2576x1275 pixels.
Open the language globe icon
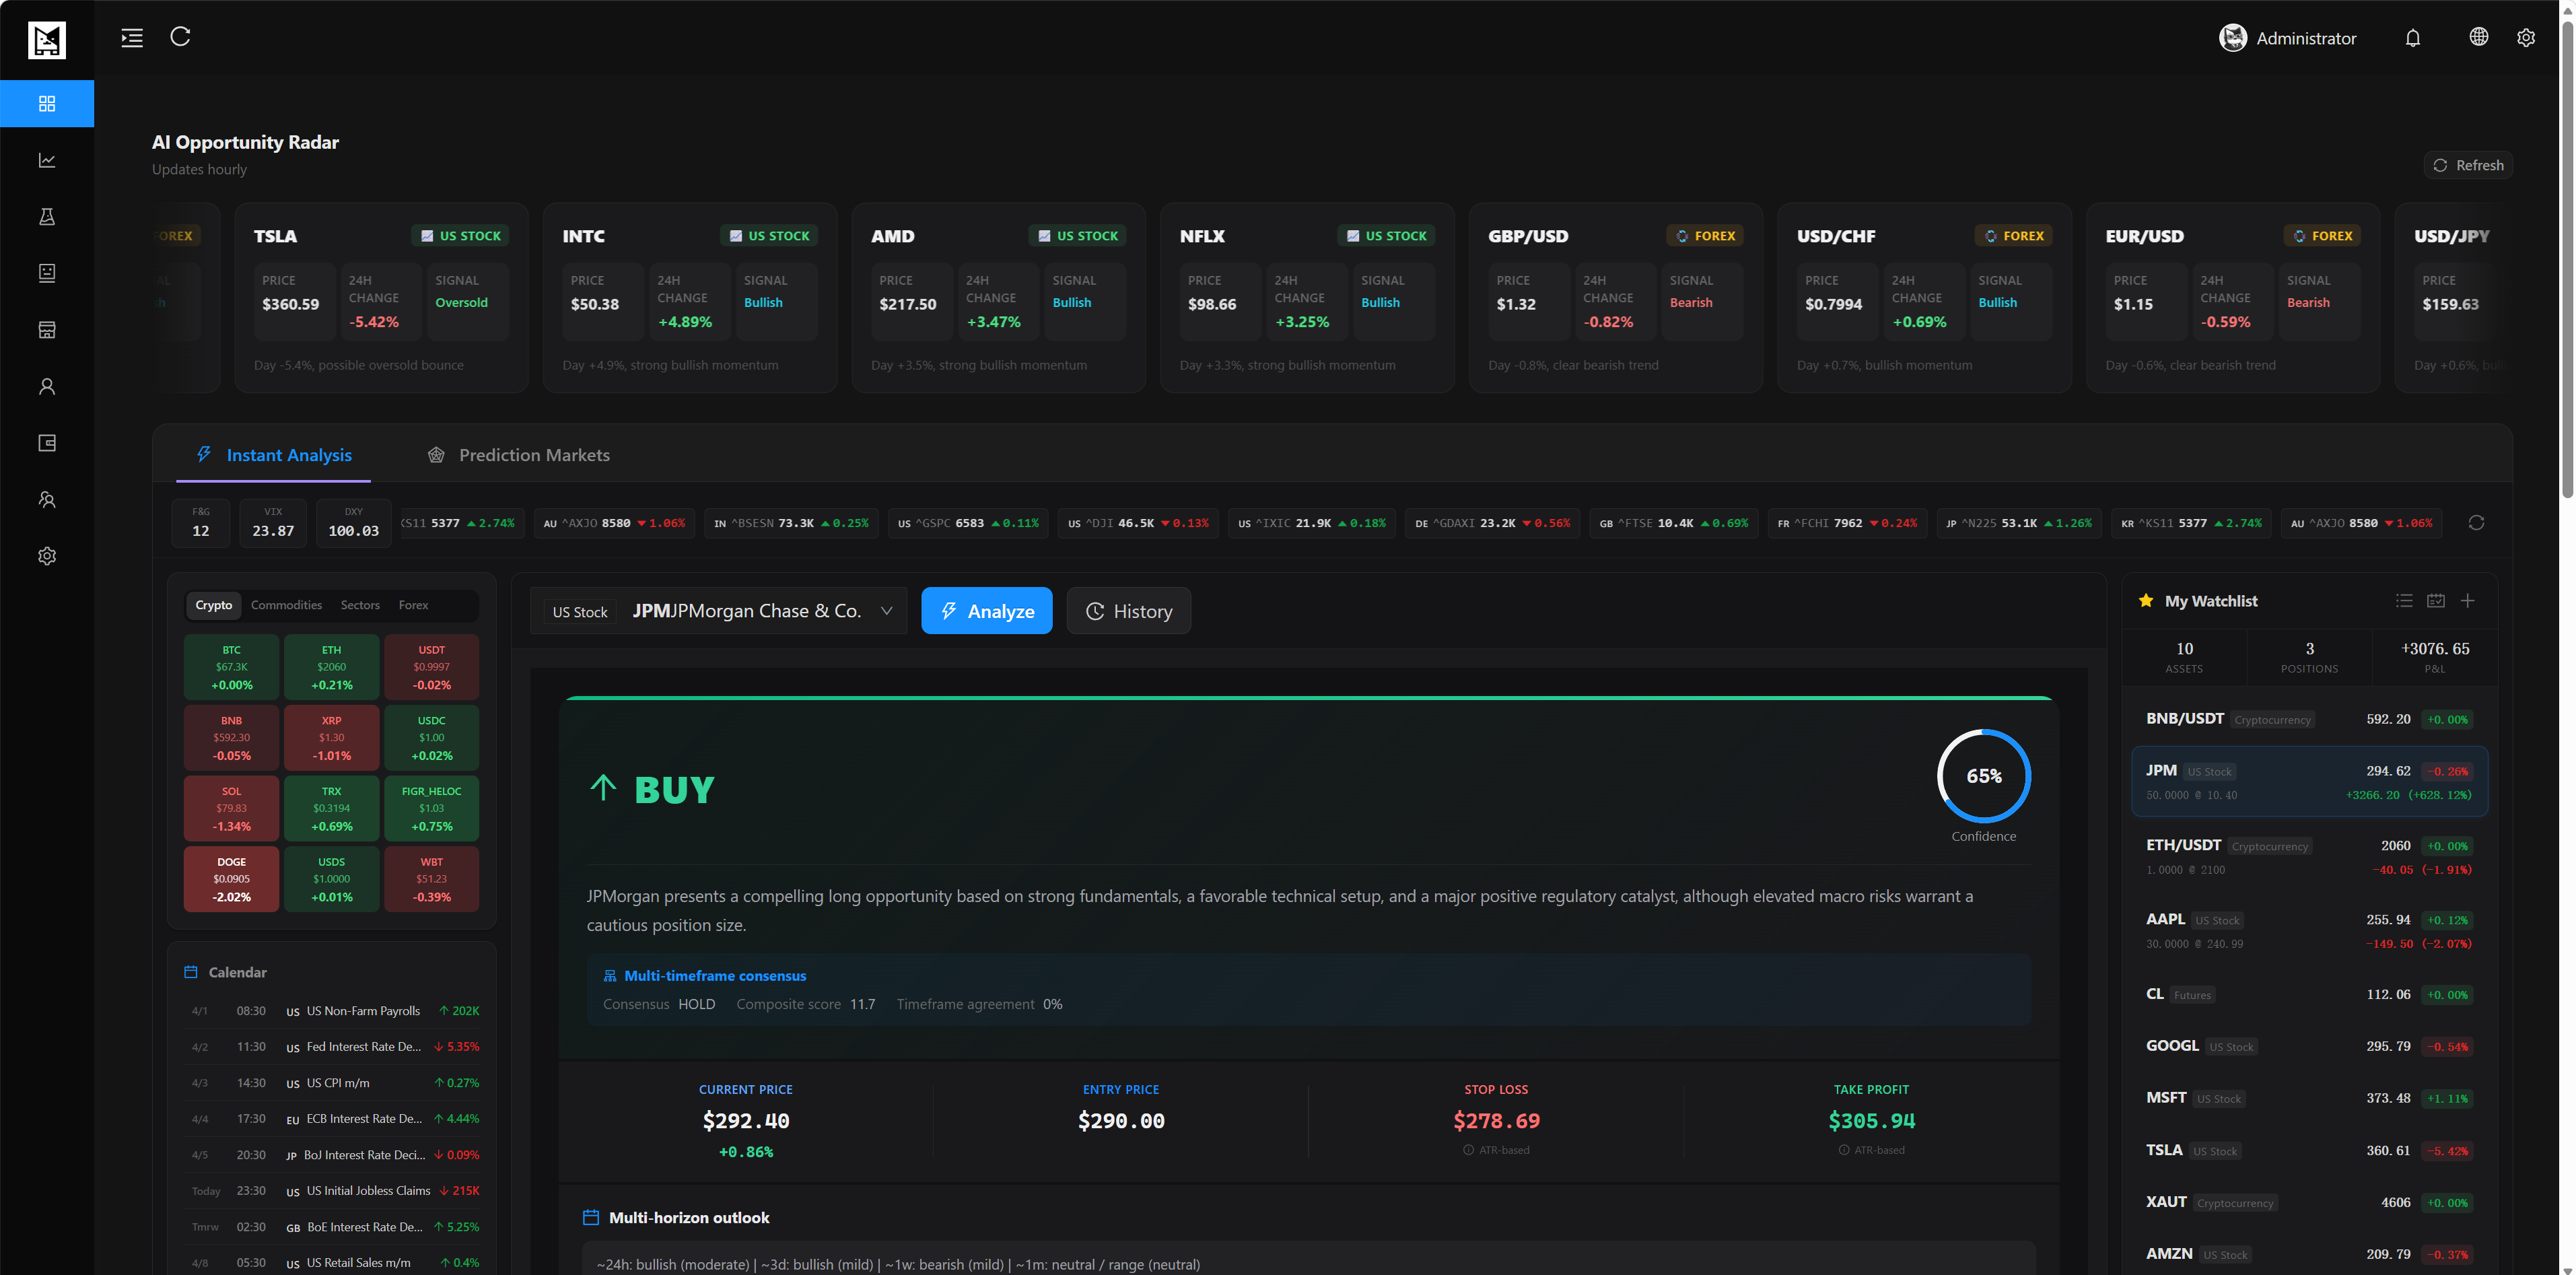pos(2478,37)
